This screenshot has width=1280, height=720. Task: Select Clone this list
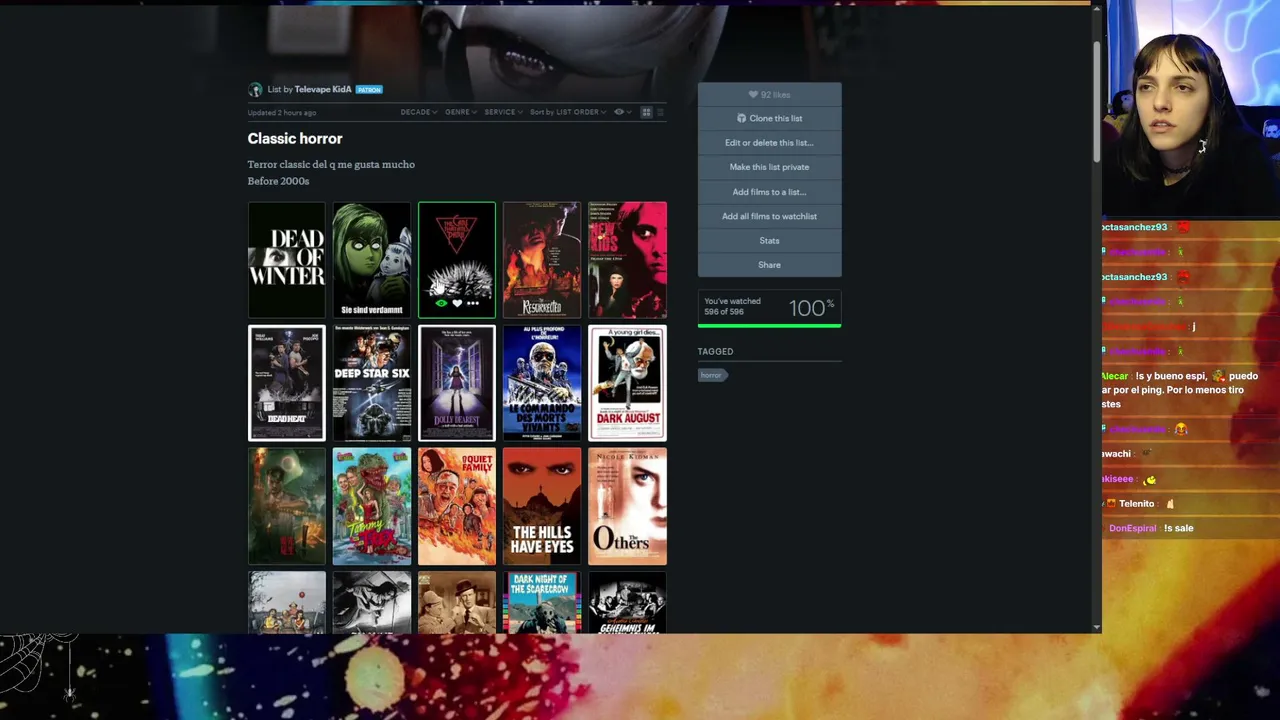(769, 118)
